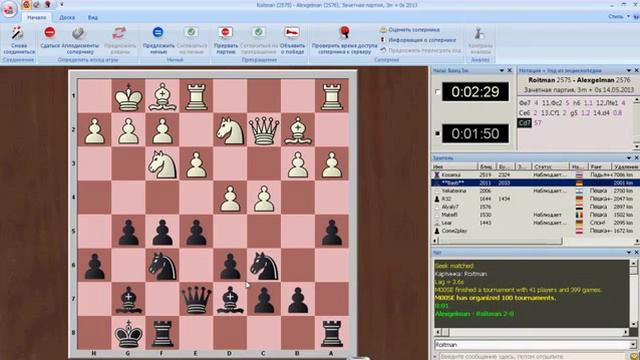The image size is (640, 360).
Task: Click the chat message input field
Action: (532, 357)
